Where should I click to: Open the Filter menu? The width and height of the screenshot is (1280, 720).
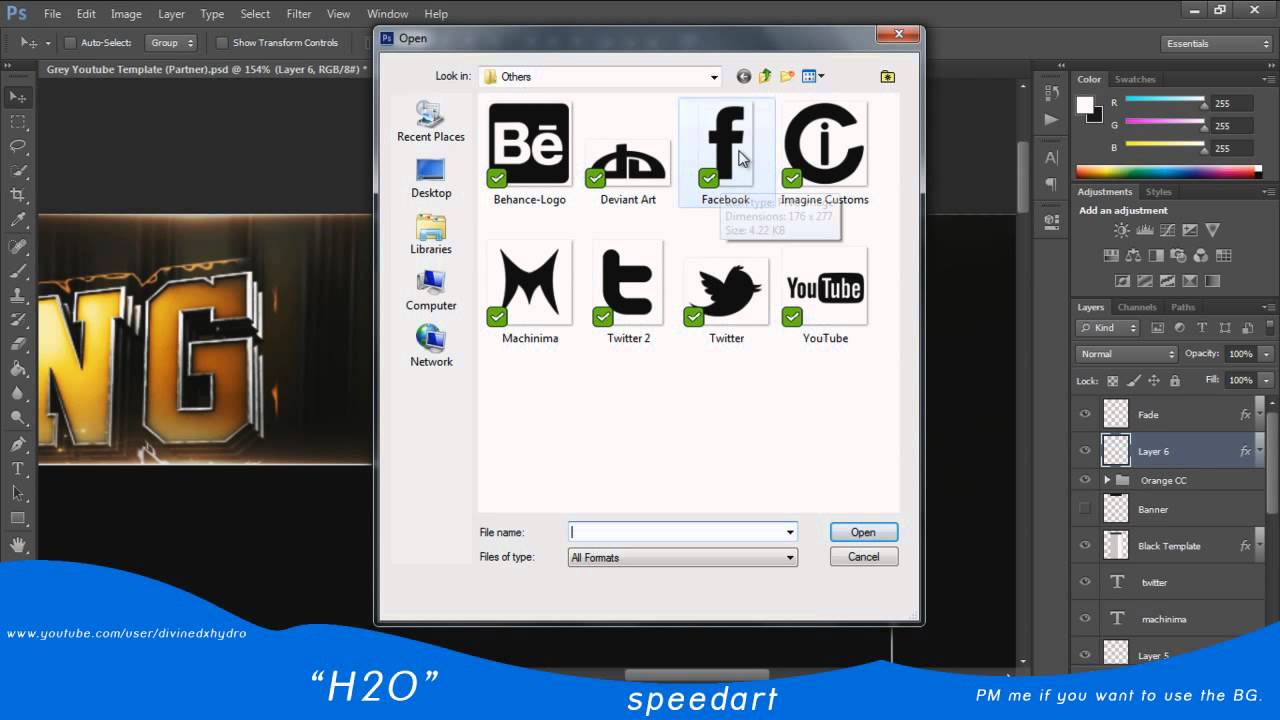299,14
